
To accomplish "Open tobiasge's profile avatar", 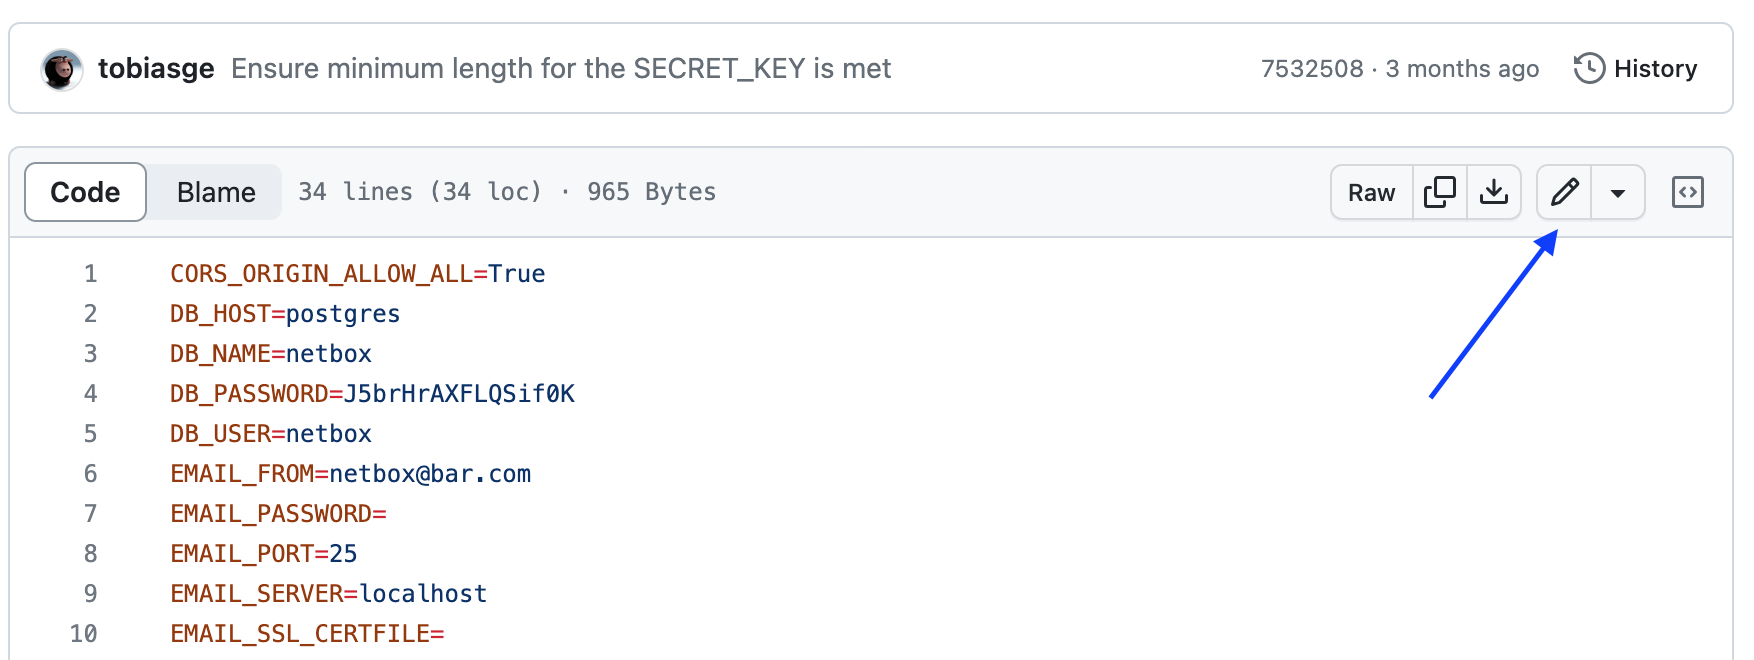I will (x=61, y=68).
